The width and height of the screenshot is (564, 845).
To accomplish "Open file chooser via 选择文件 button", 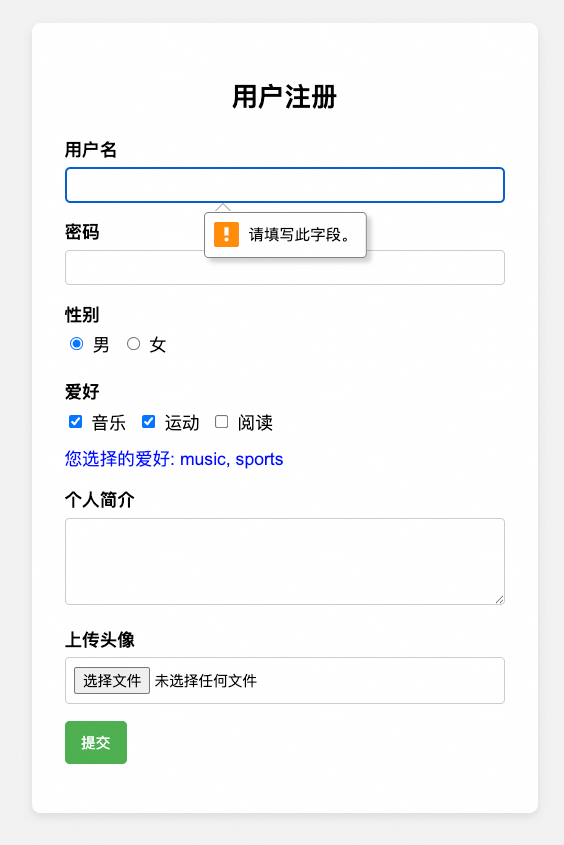I will pyautogui.click(x=112, y=681).
